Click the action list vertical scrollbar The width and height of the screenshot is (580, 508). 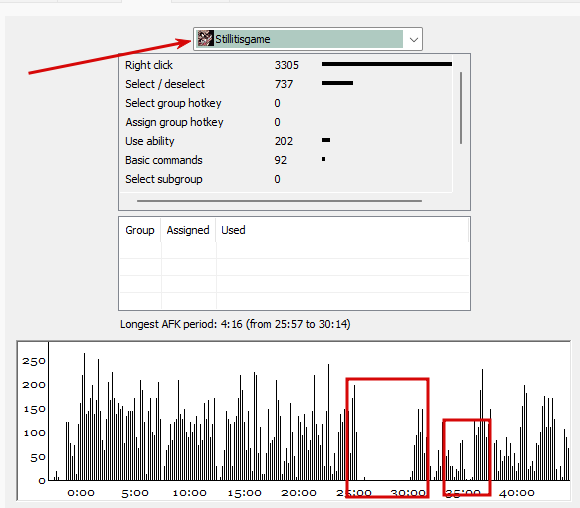click(x=461, y=108)
